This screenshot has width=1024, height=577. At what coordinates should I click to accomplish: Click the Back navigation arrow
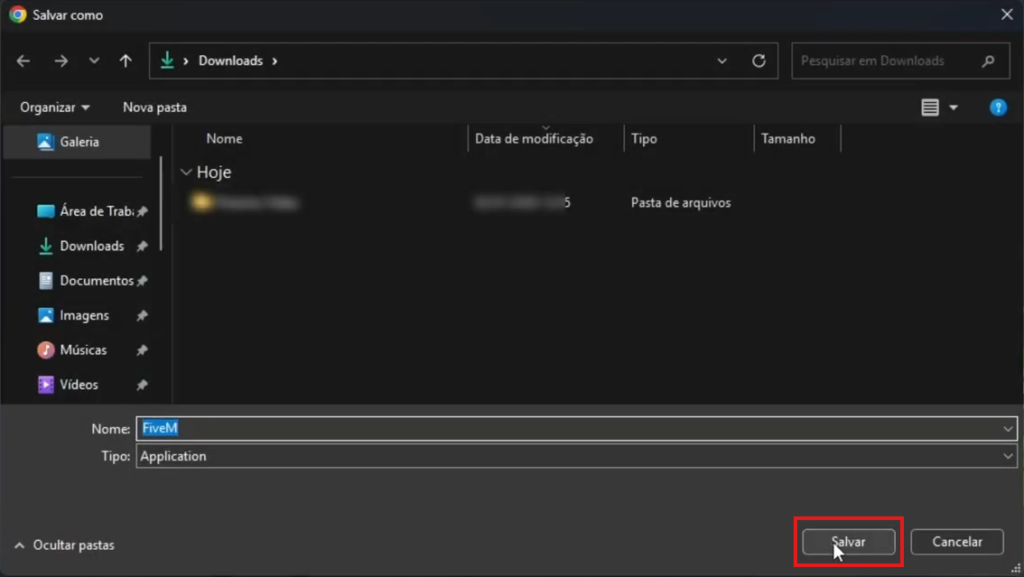click(24, 61)
